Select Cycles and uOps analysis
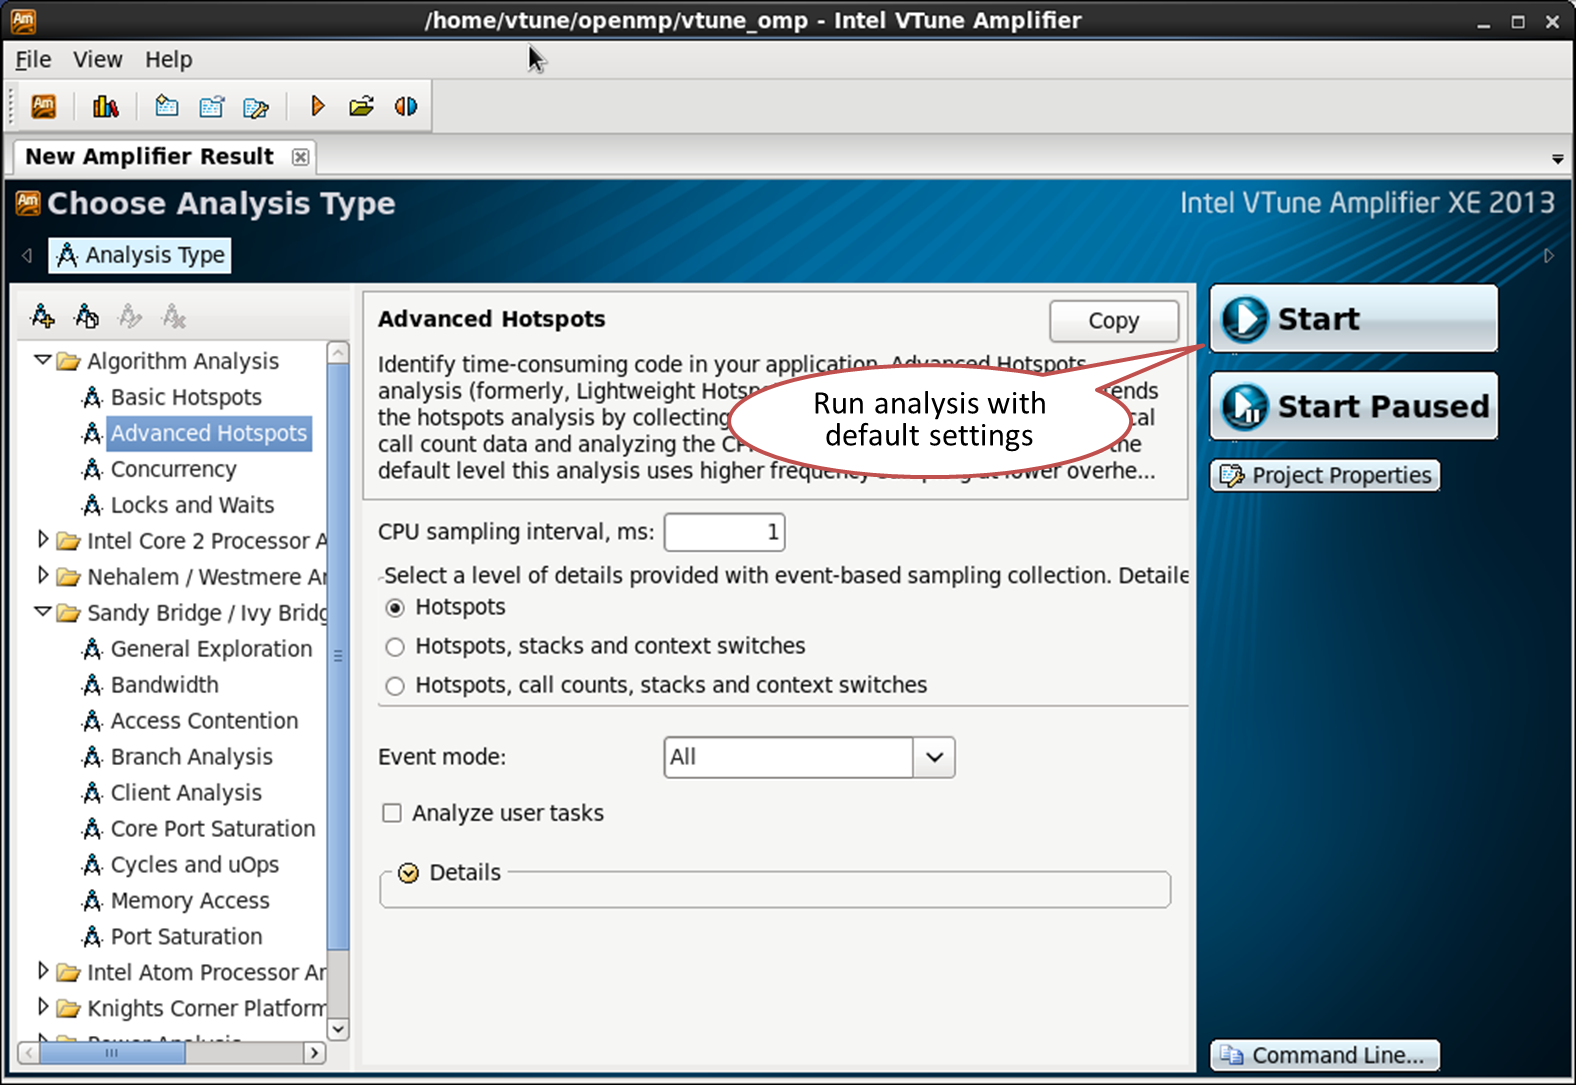This screenshot has width=1576, height=1085. 195,865
